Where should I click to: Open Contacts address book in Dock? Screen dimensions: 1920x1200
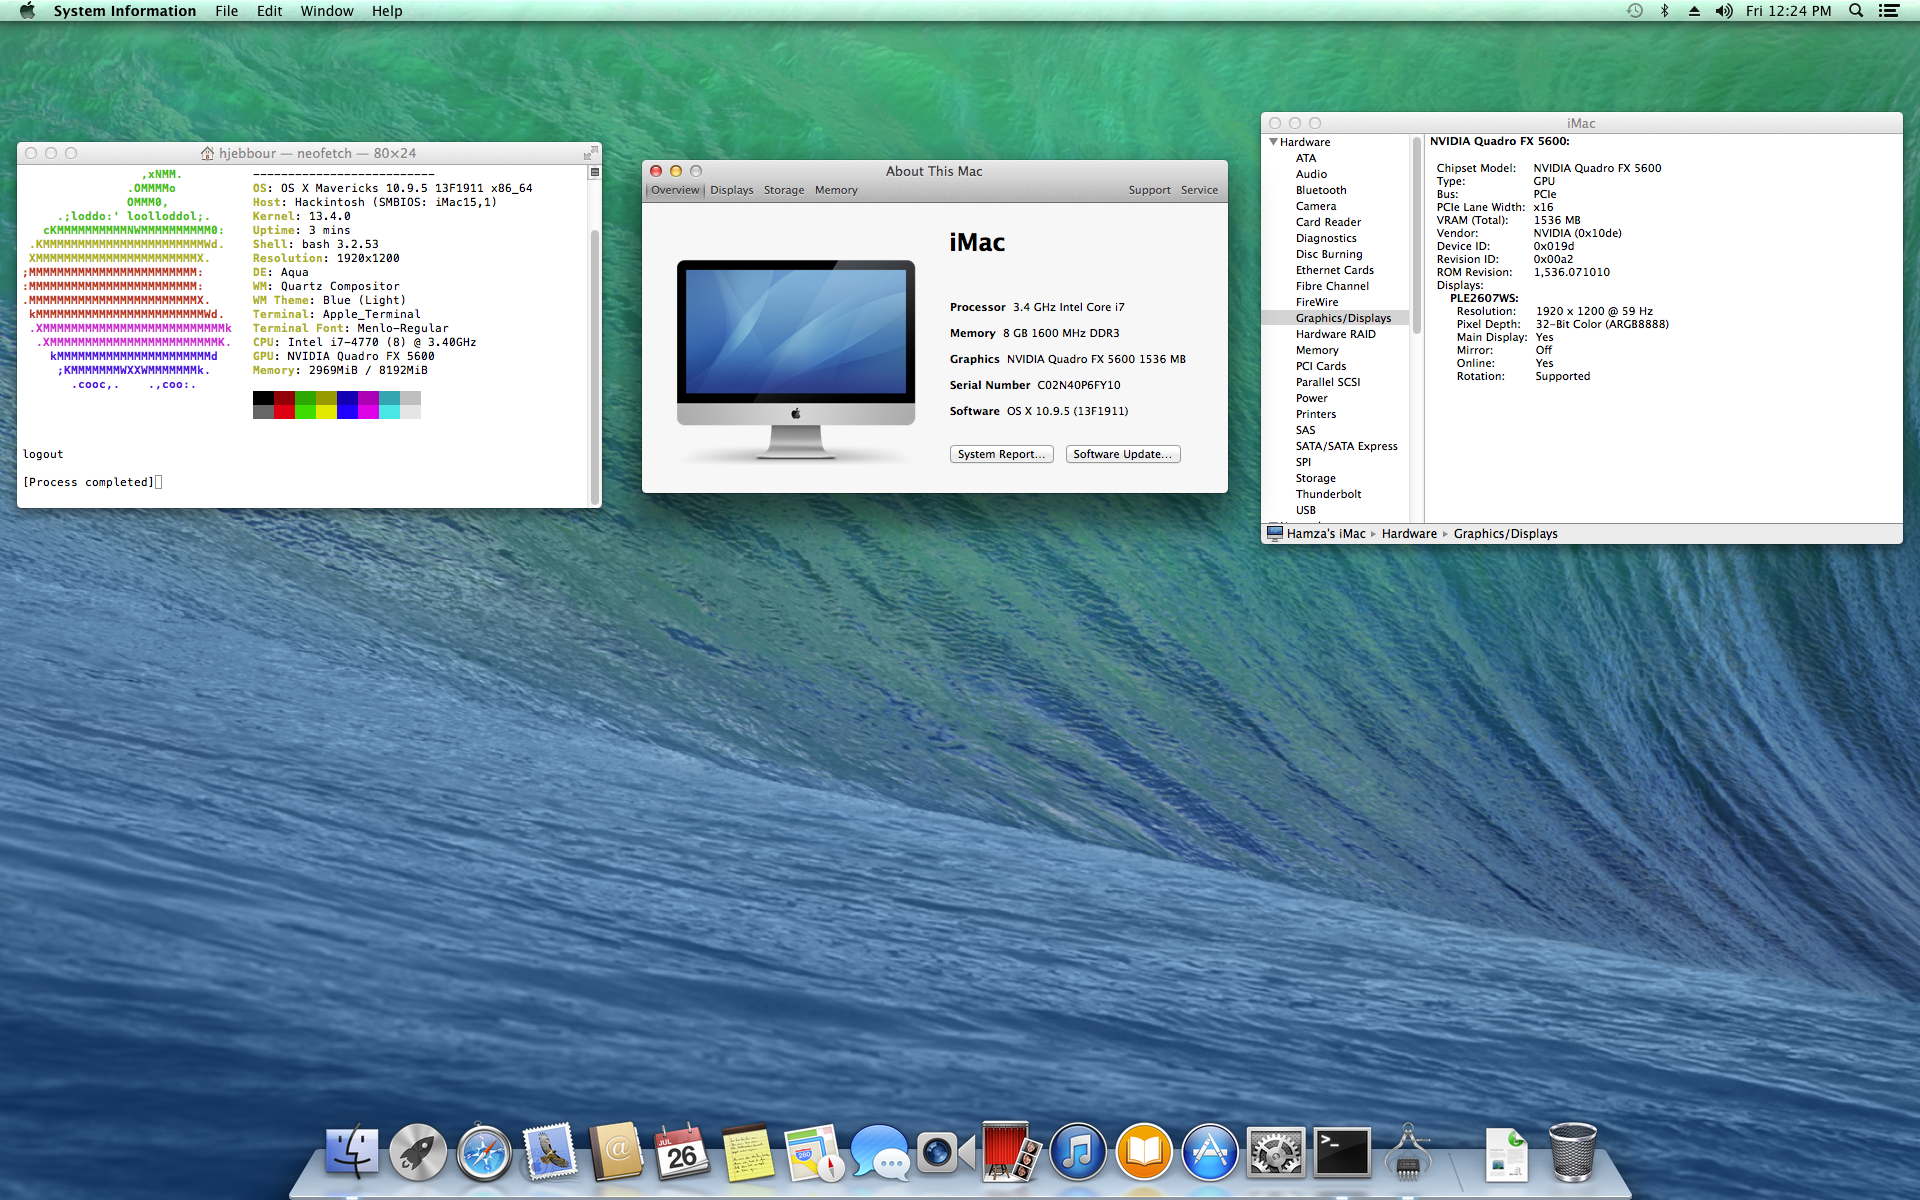(616, 1152)
